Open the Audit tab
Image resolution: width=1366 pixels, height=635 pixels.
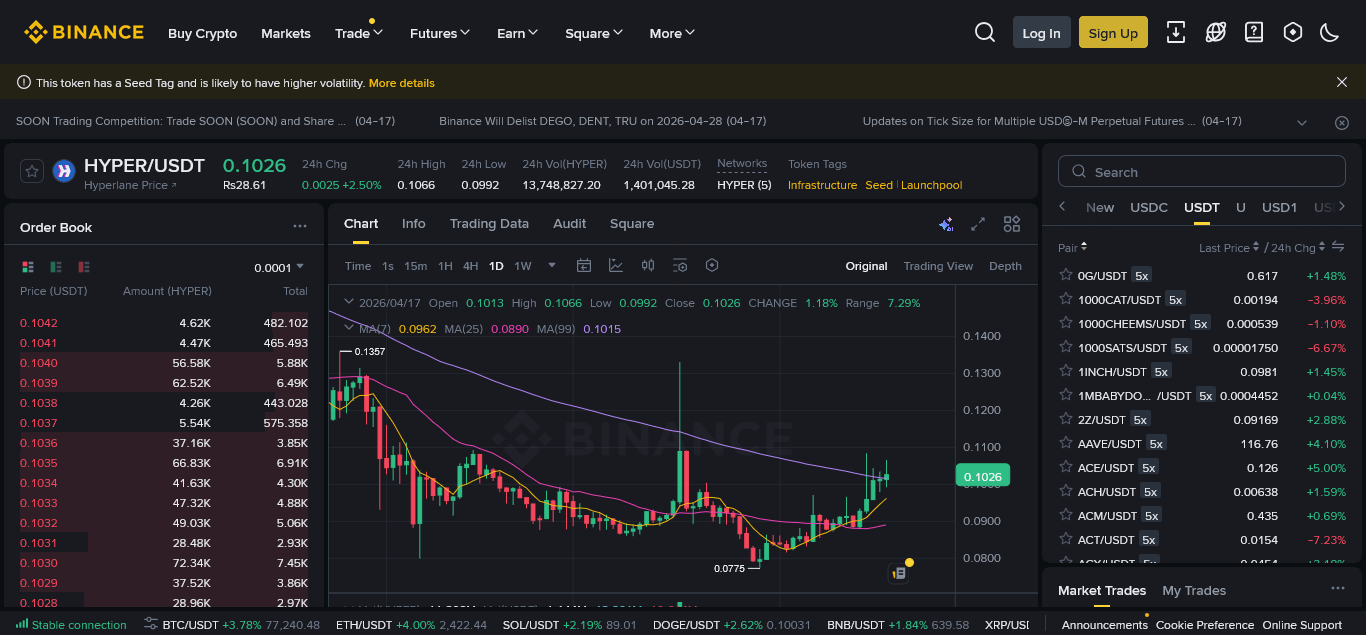pos(570,224)
